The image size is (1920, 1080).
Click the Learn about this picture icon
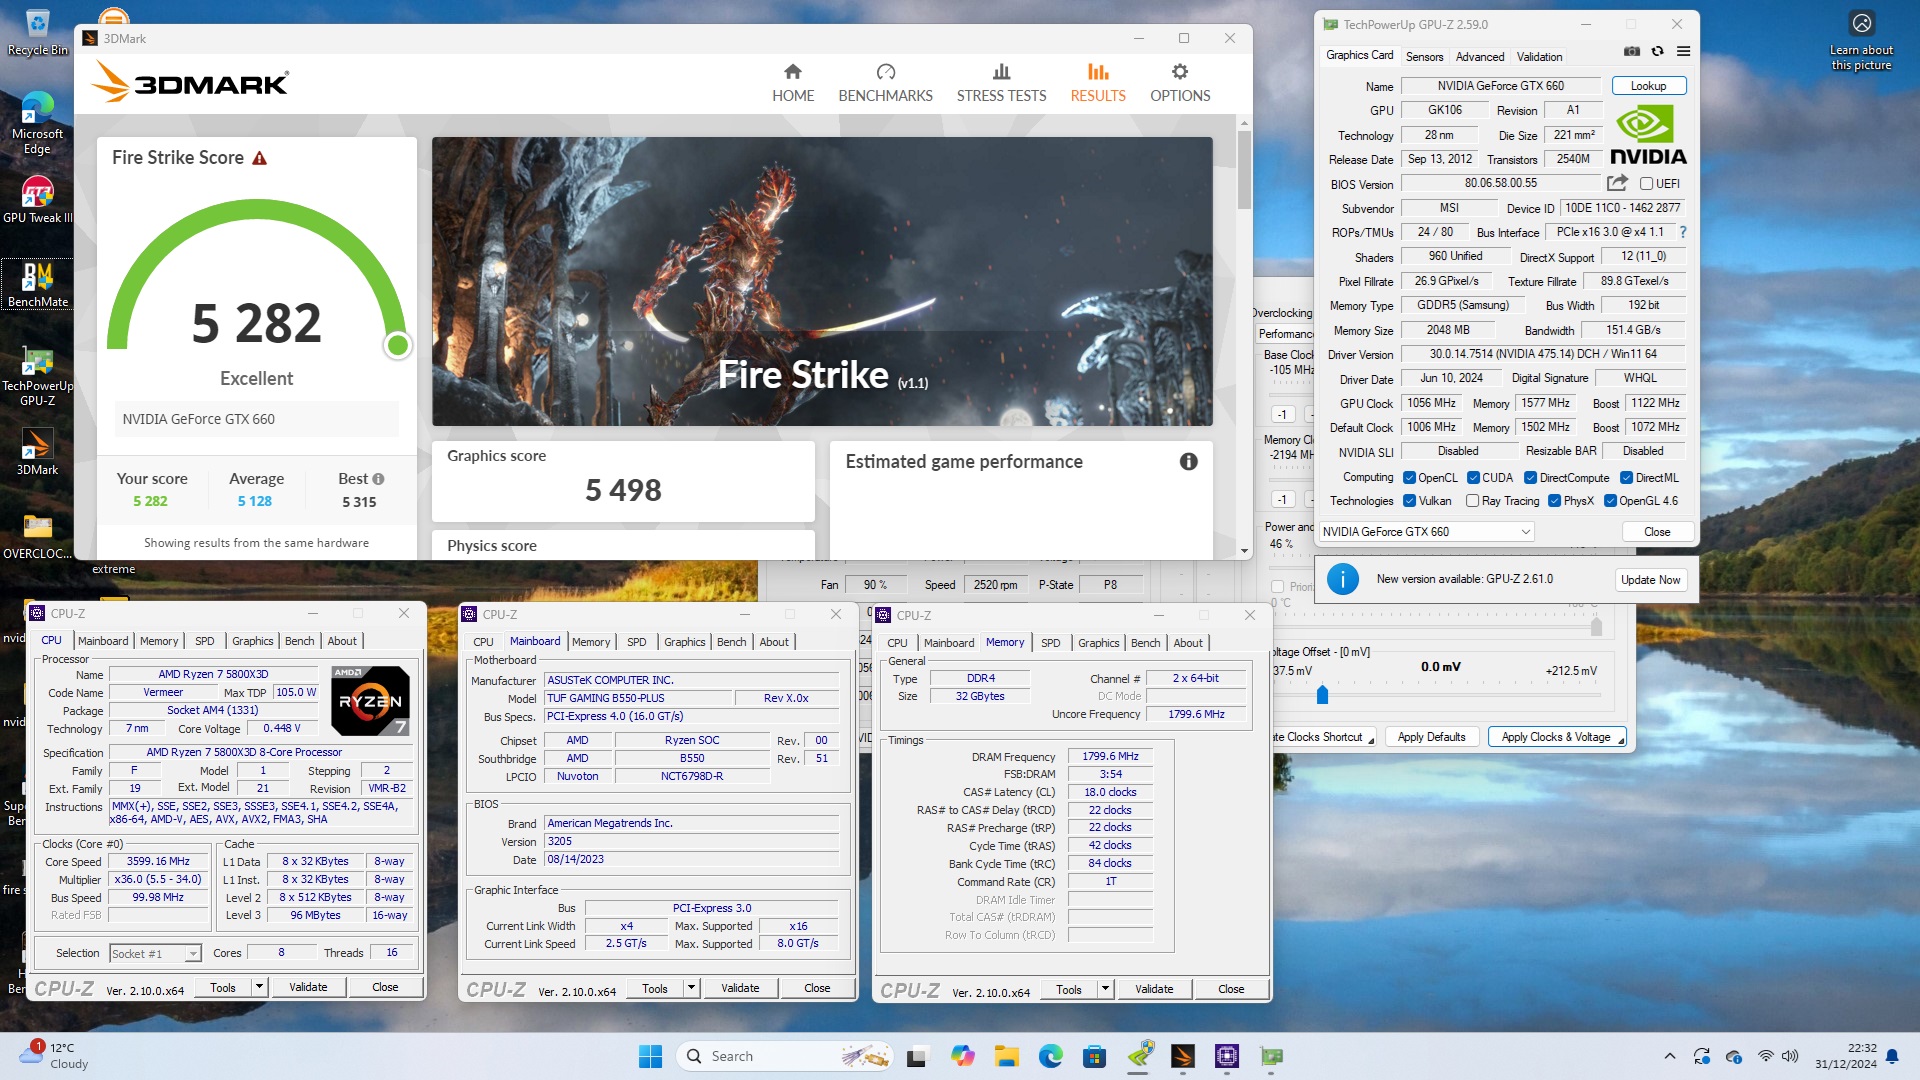[1861, 41]
